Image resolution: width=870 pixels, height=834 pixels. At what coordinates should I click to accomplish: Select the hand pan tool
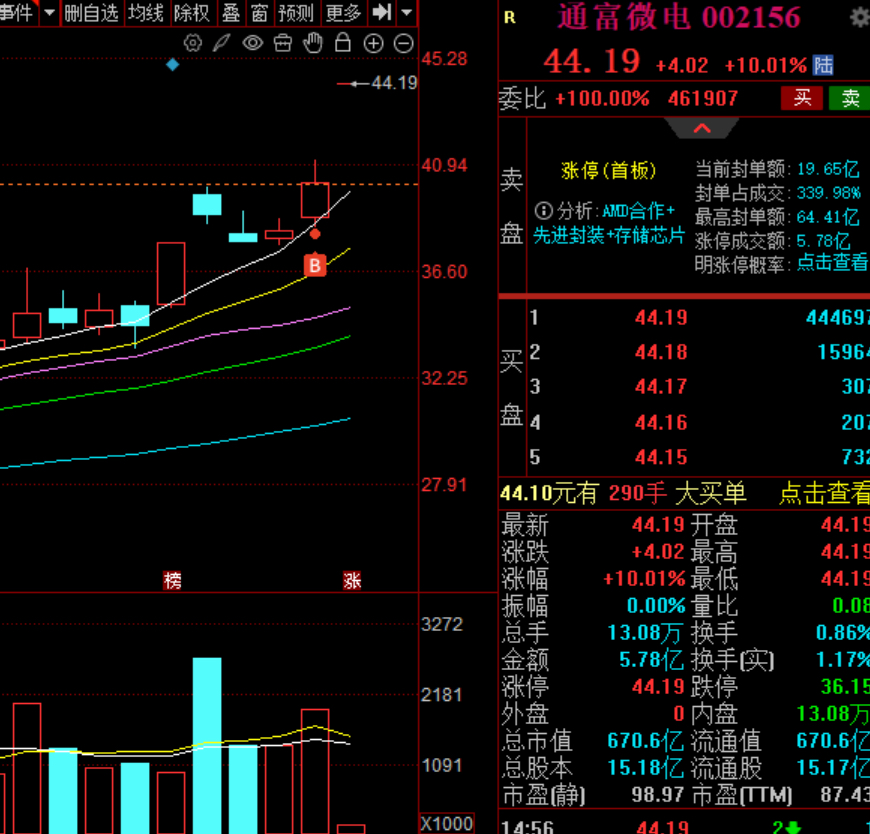[313, 43]
